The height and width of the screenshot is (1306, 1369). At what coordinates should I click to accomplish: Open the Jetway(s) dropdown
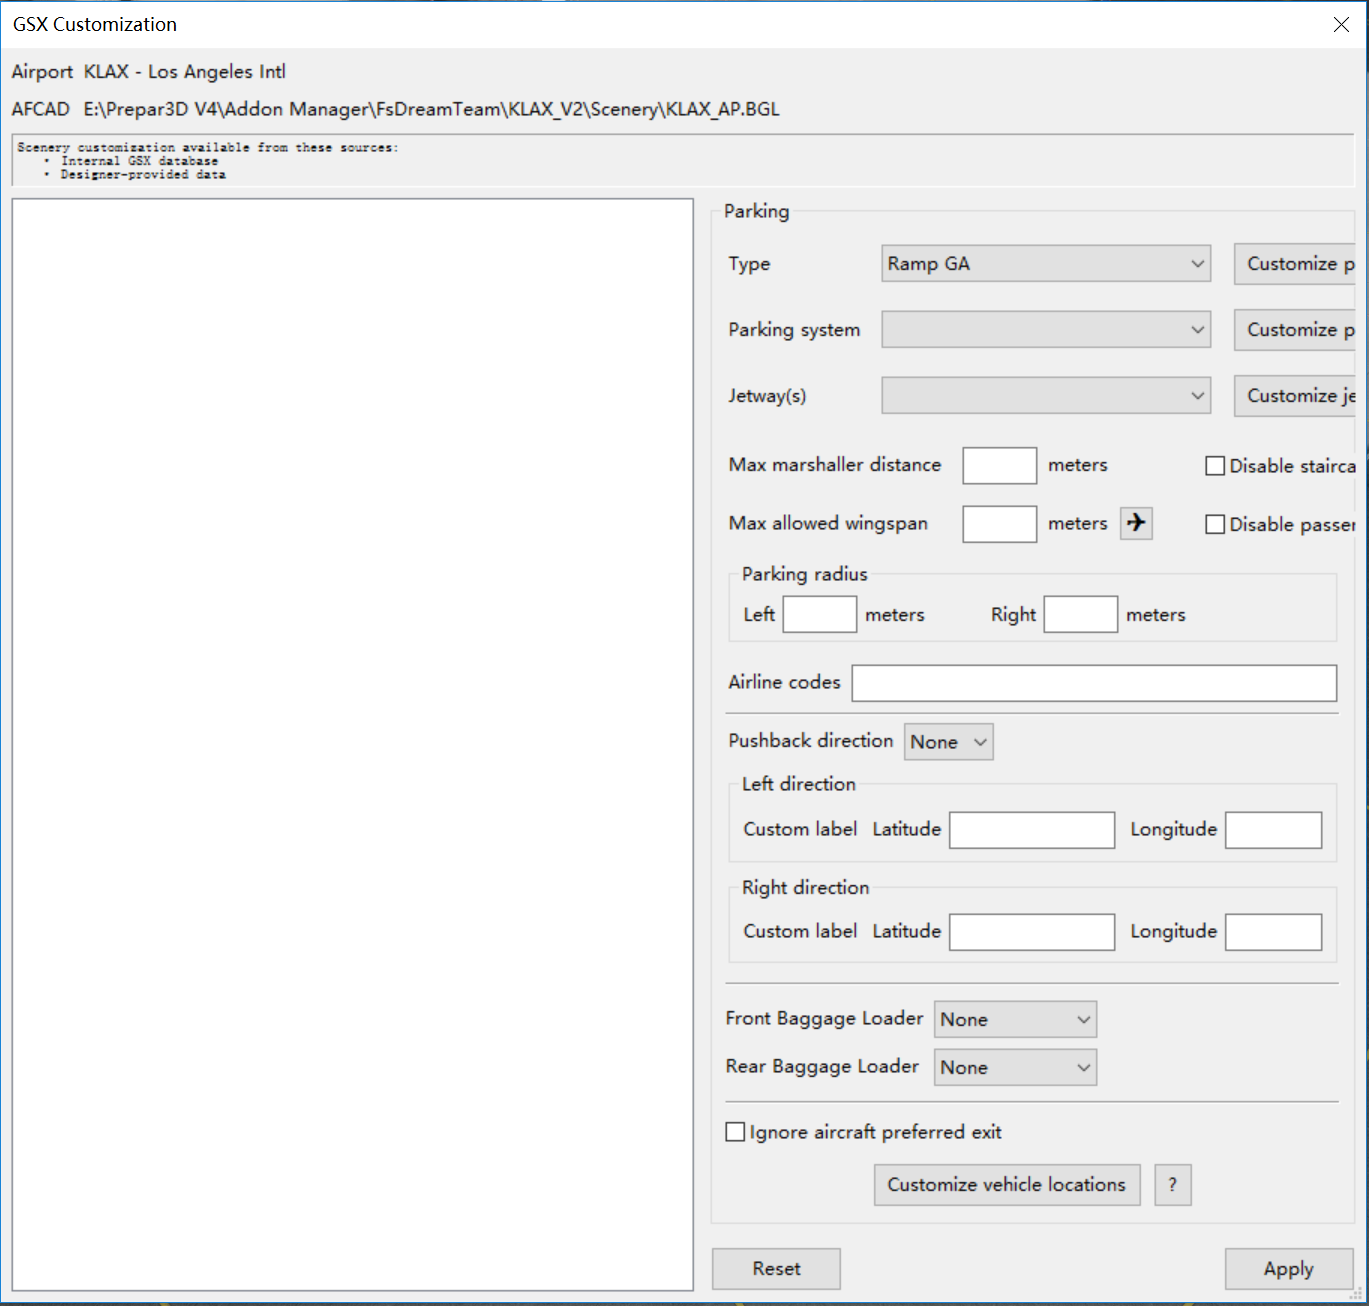1045,396
